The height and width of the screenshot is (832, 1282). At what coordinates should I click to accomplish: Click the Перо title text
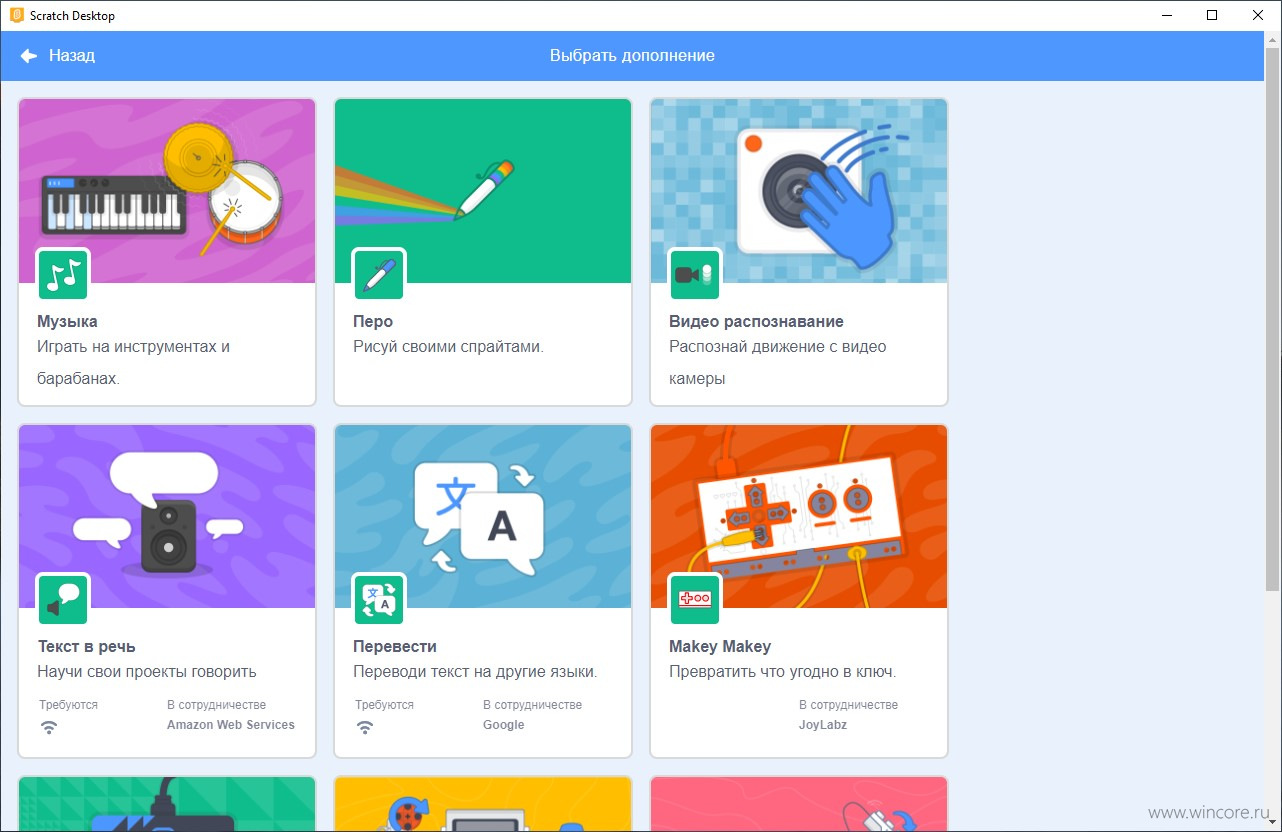pos(373,322)
